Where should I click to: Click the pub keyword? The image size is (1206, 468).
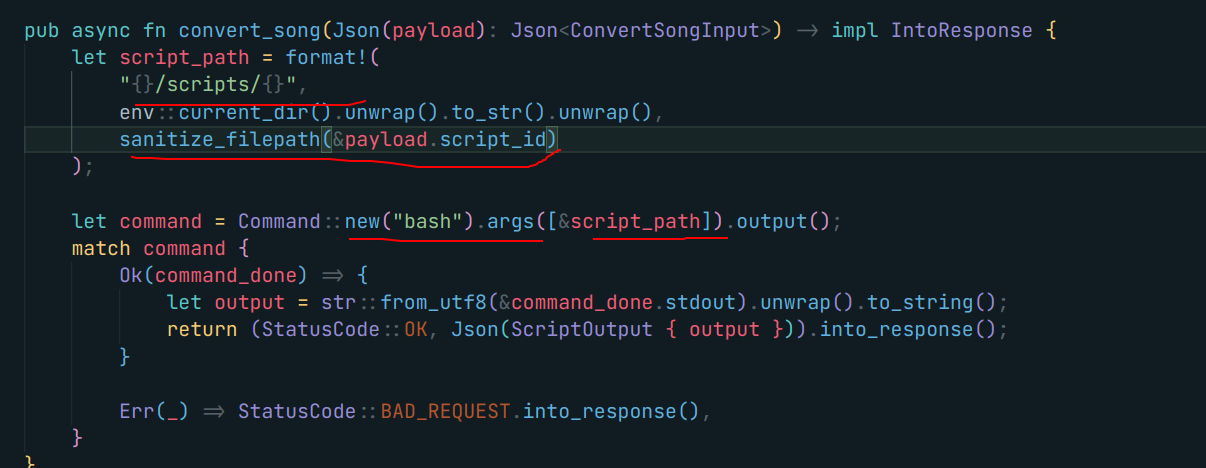pyautogui.click(x=41, y=30)
